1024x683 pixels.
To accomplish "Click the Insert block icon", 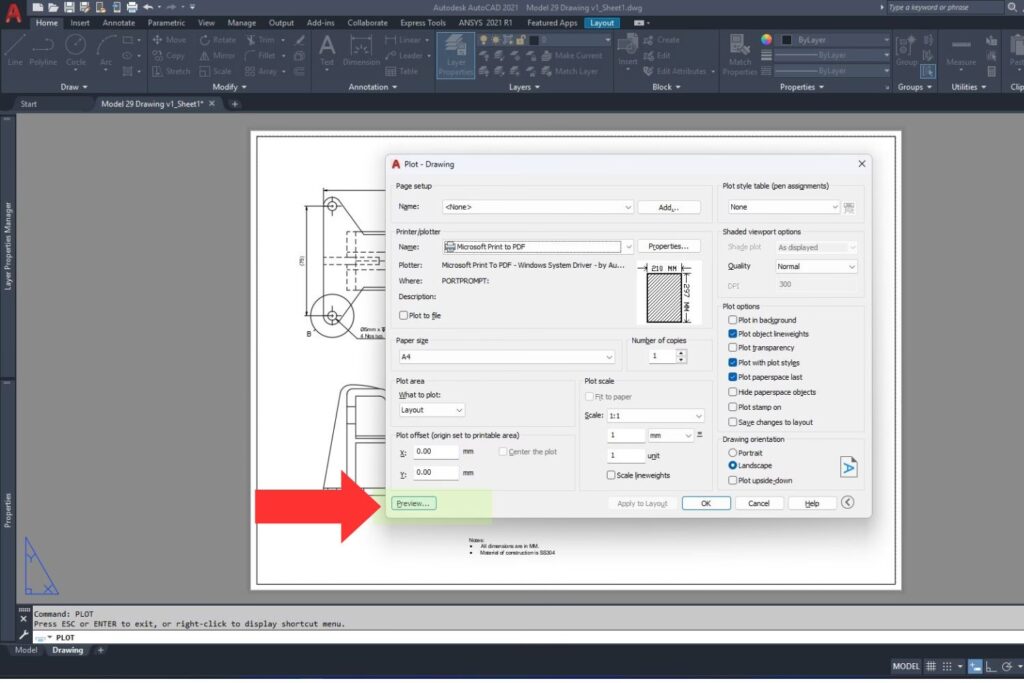I will 628,50.
